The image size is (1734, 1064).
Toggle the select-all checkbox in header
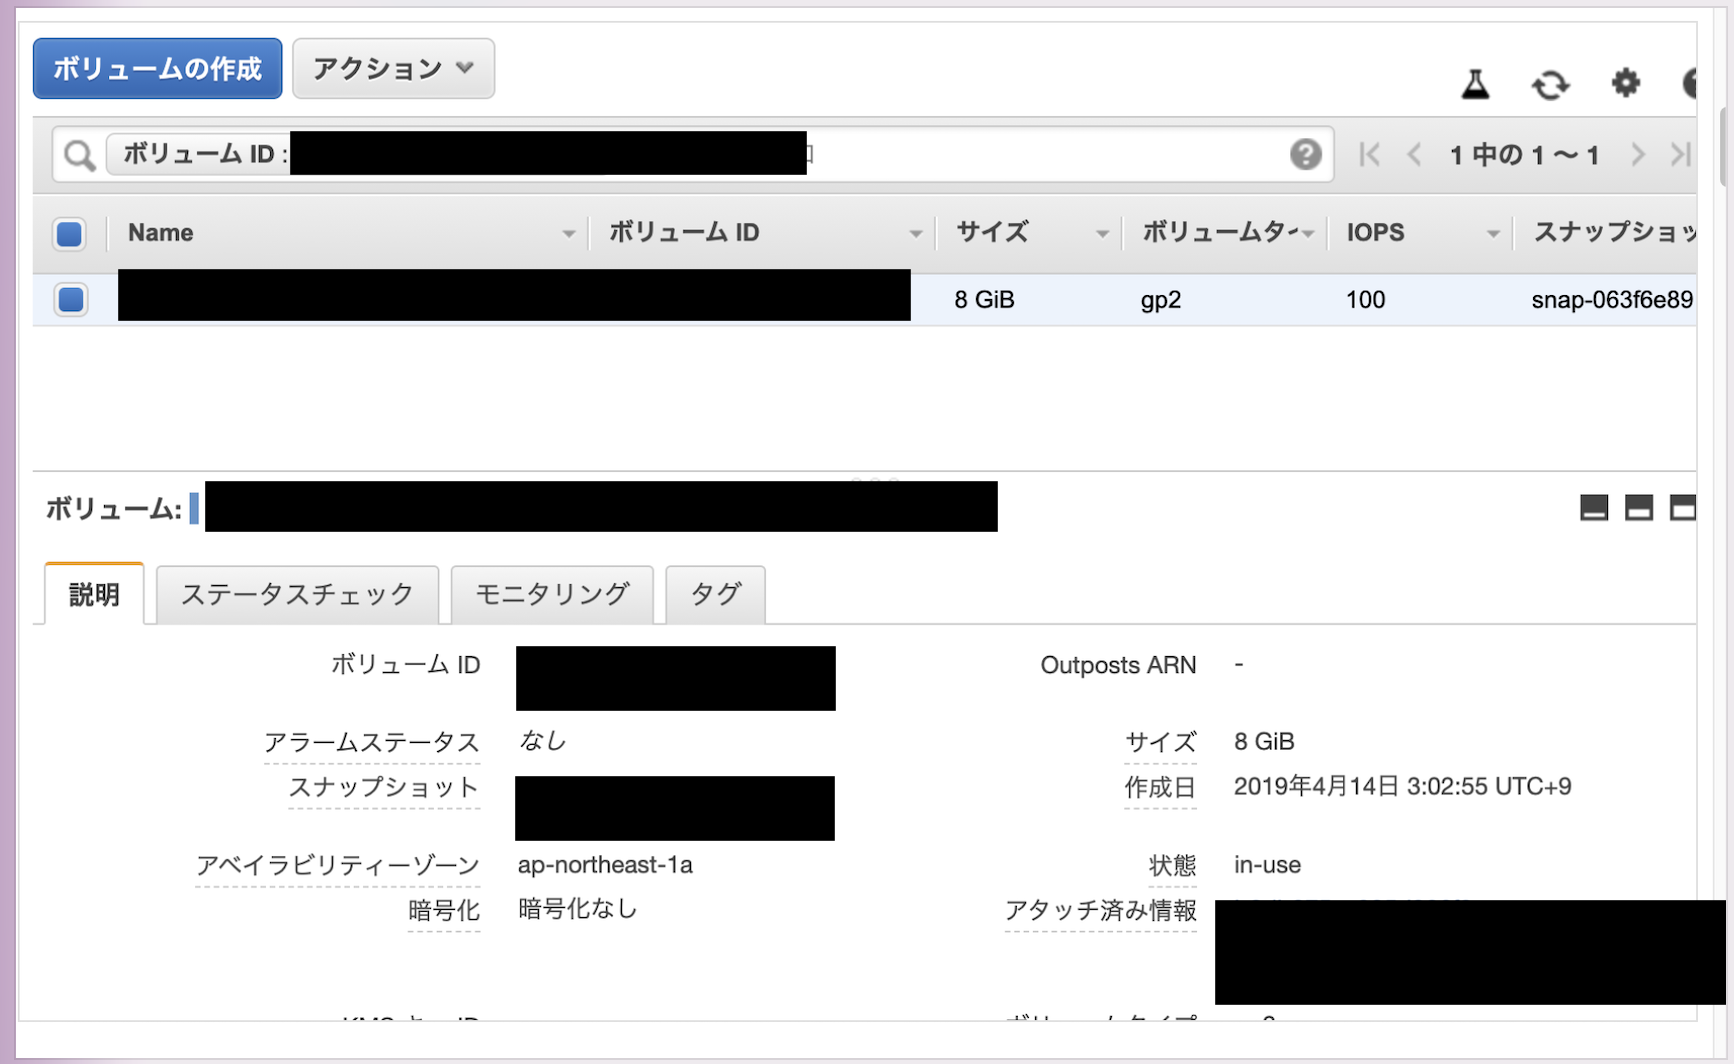pyautogui.click(x=69, y=234)
